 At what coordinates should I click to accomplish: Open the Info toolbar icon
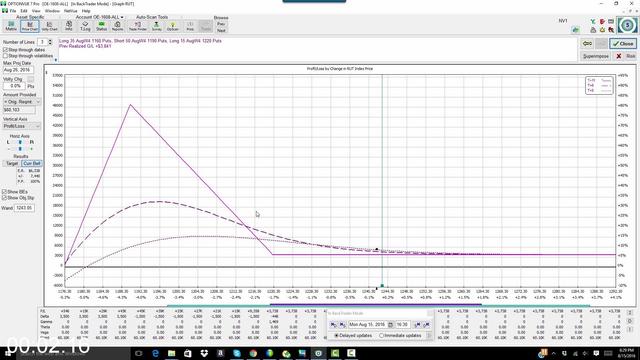(x=69, y=26)
